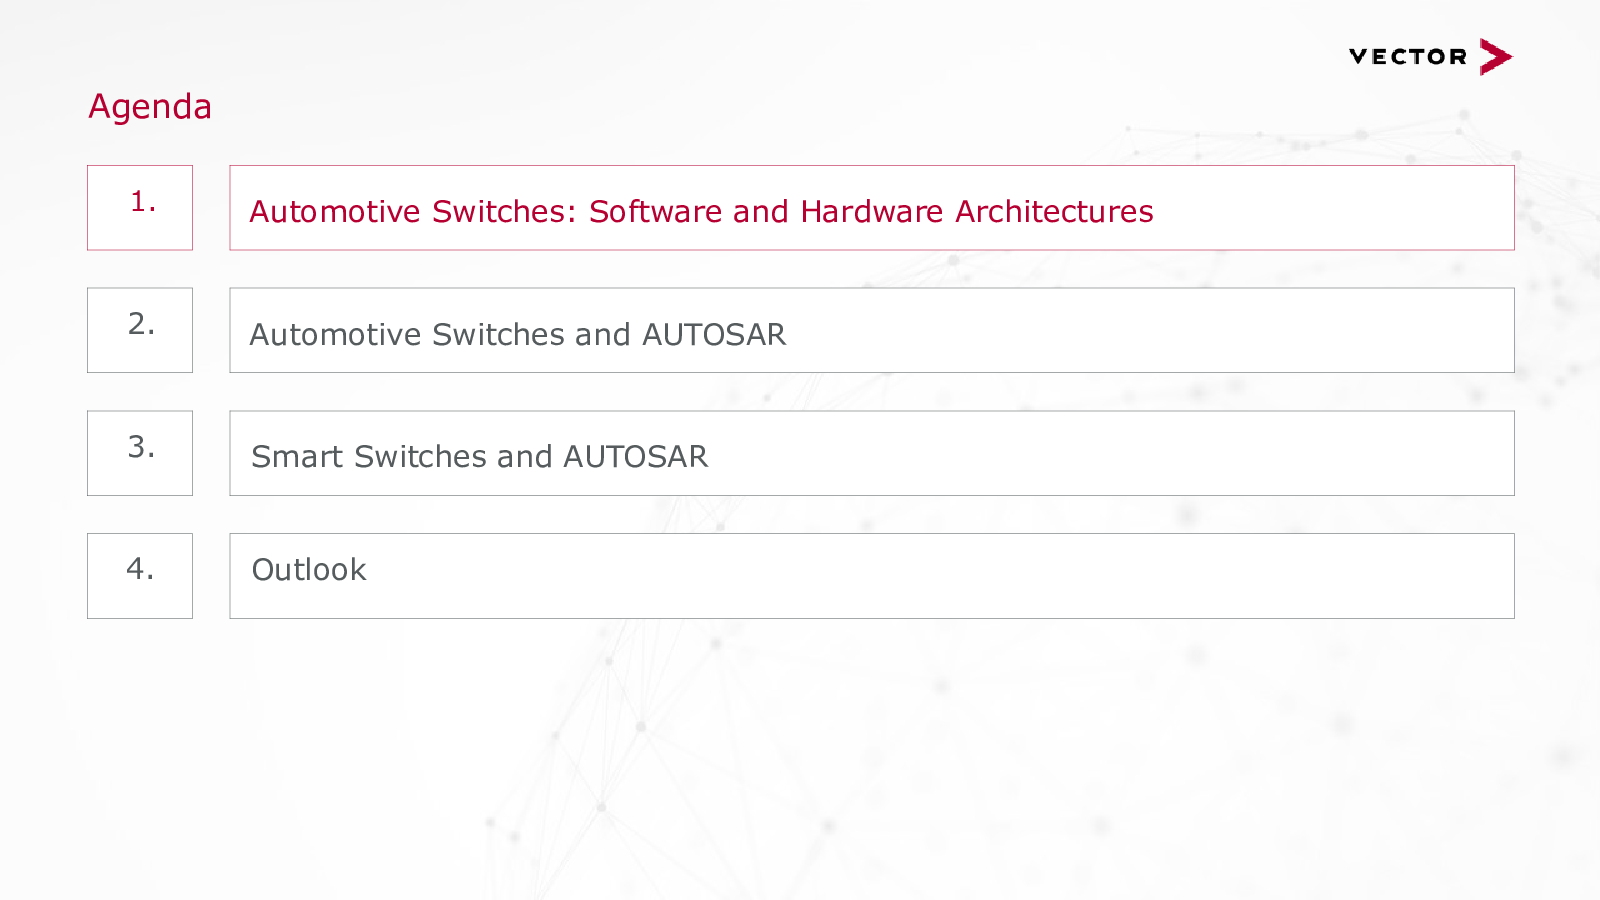Open the Smart Switches and AUTOSAR item

[871, 453]
